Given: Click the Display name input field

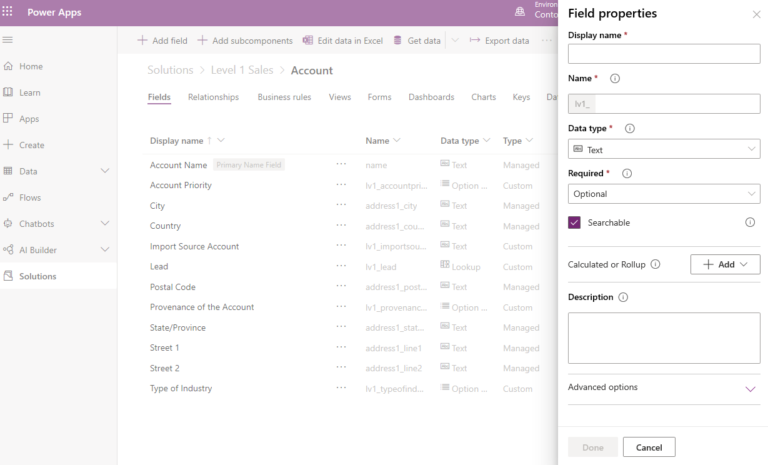Looking at the screenshot, I should 664,54.
